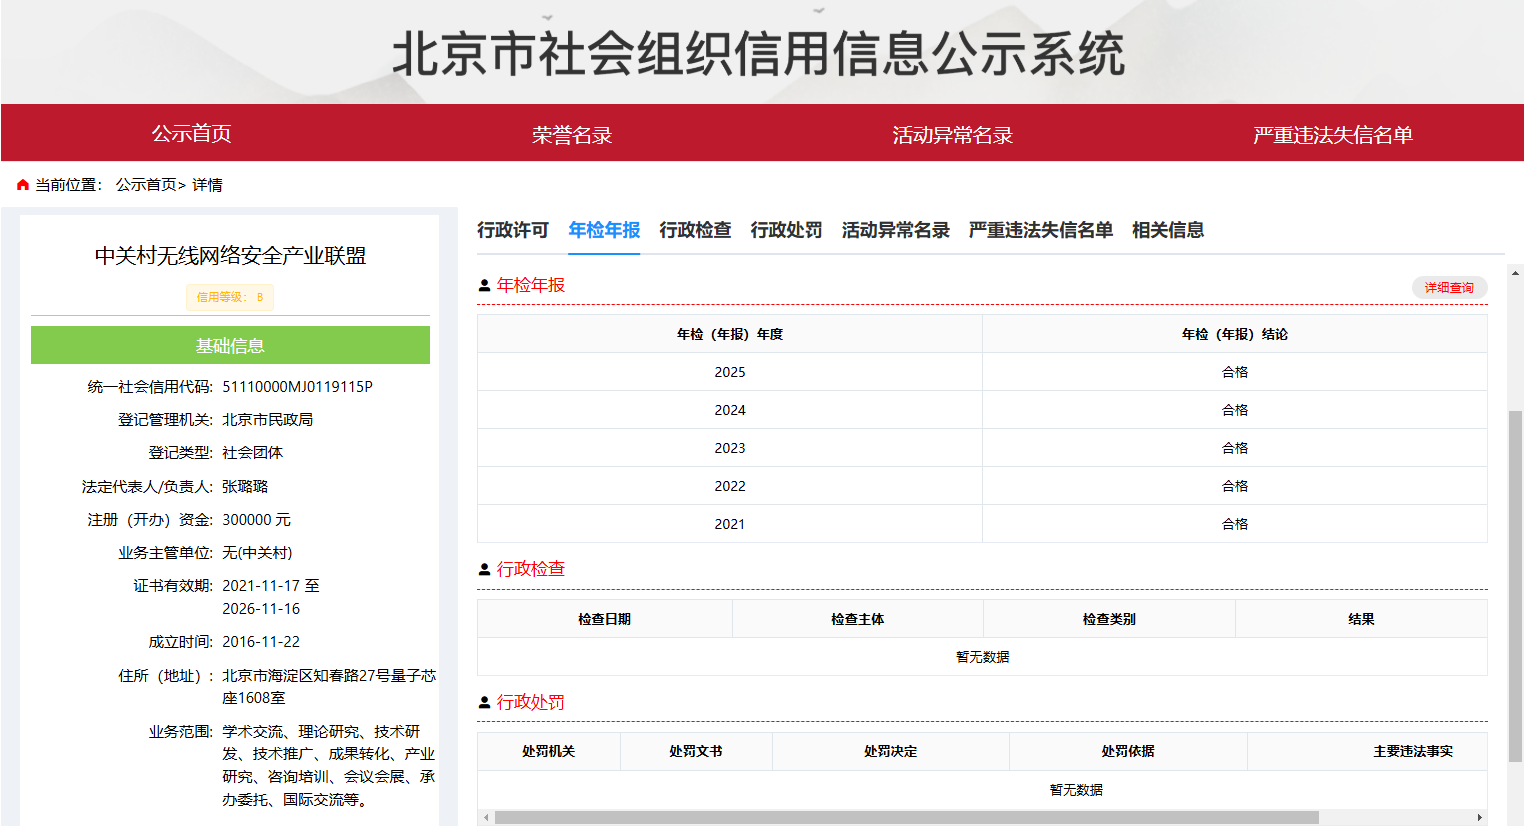Click the 合格 result in the 2021 row

[1235, 524]
